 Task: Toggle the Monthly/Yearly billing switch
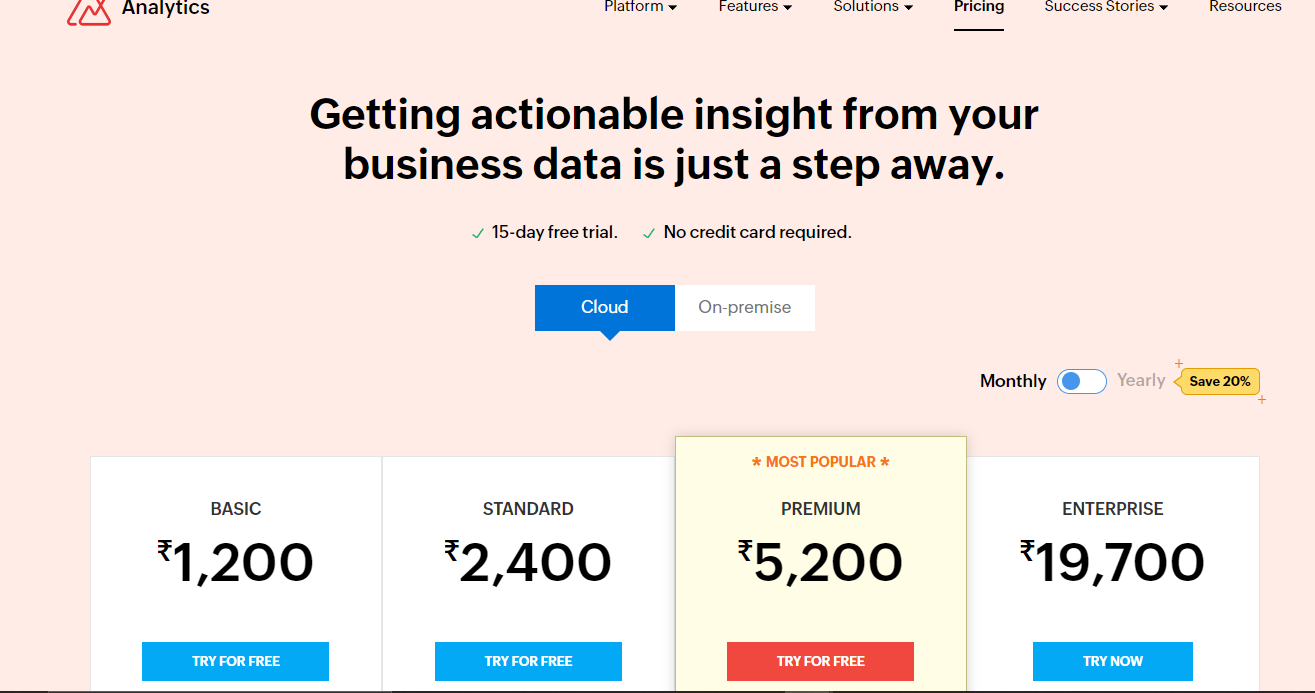[1081, 381]
